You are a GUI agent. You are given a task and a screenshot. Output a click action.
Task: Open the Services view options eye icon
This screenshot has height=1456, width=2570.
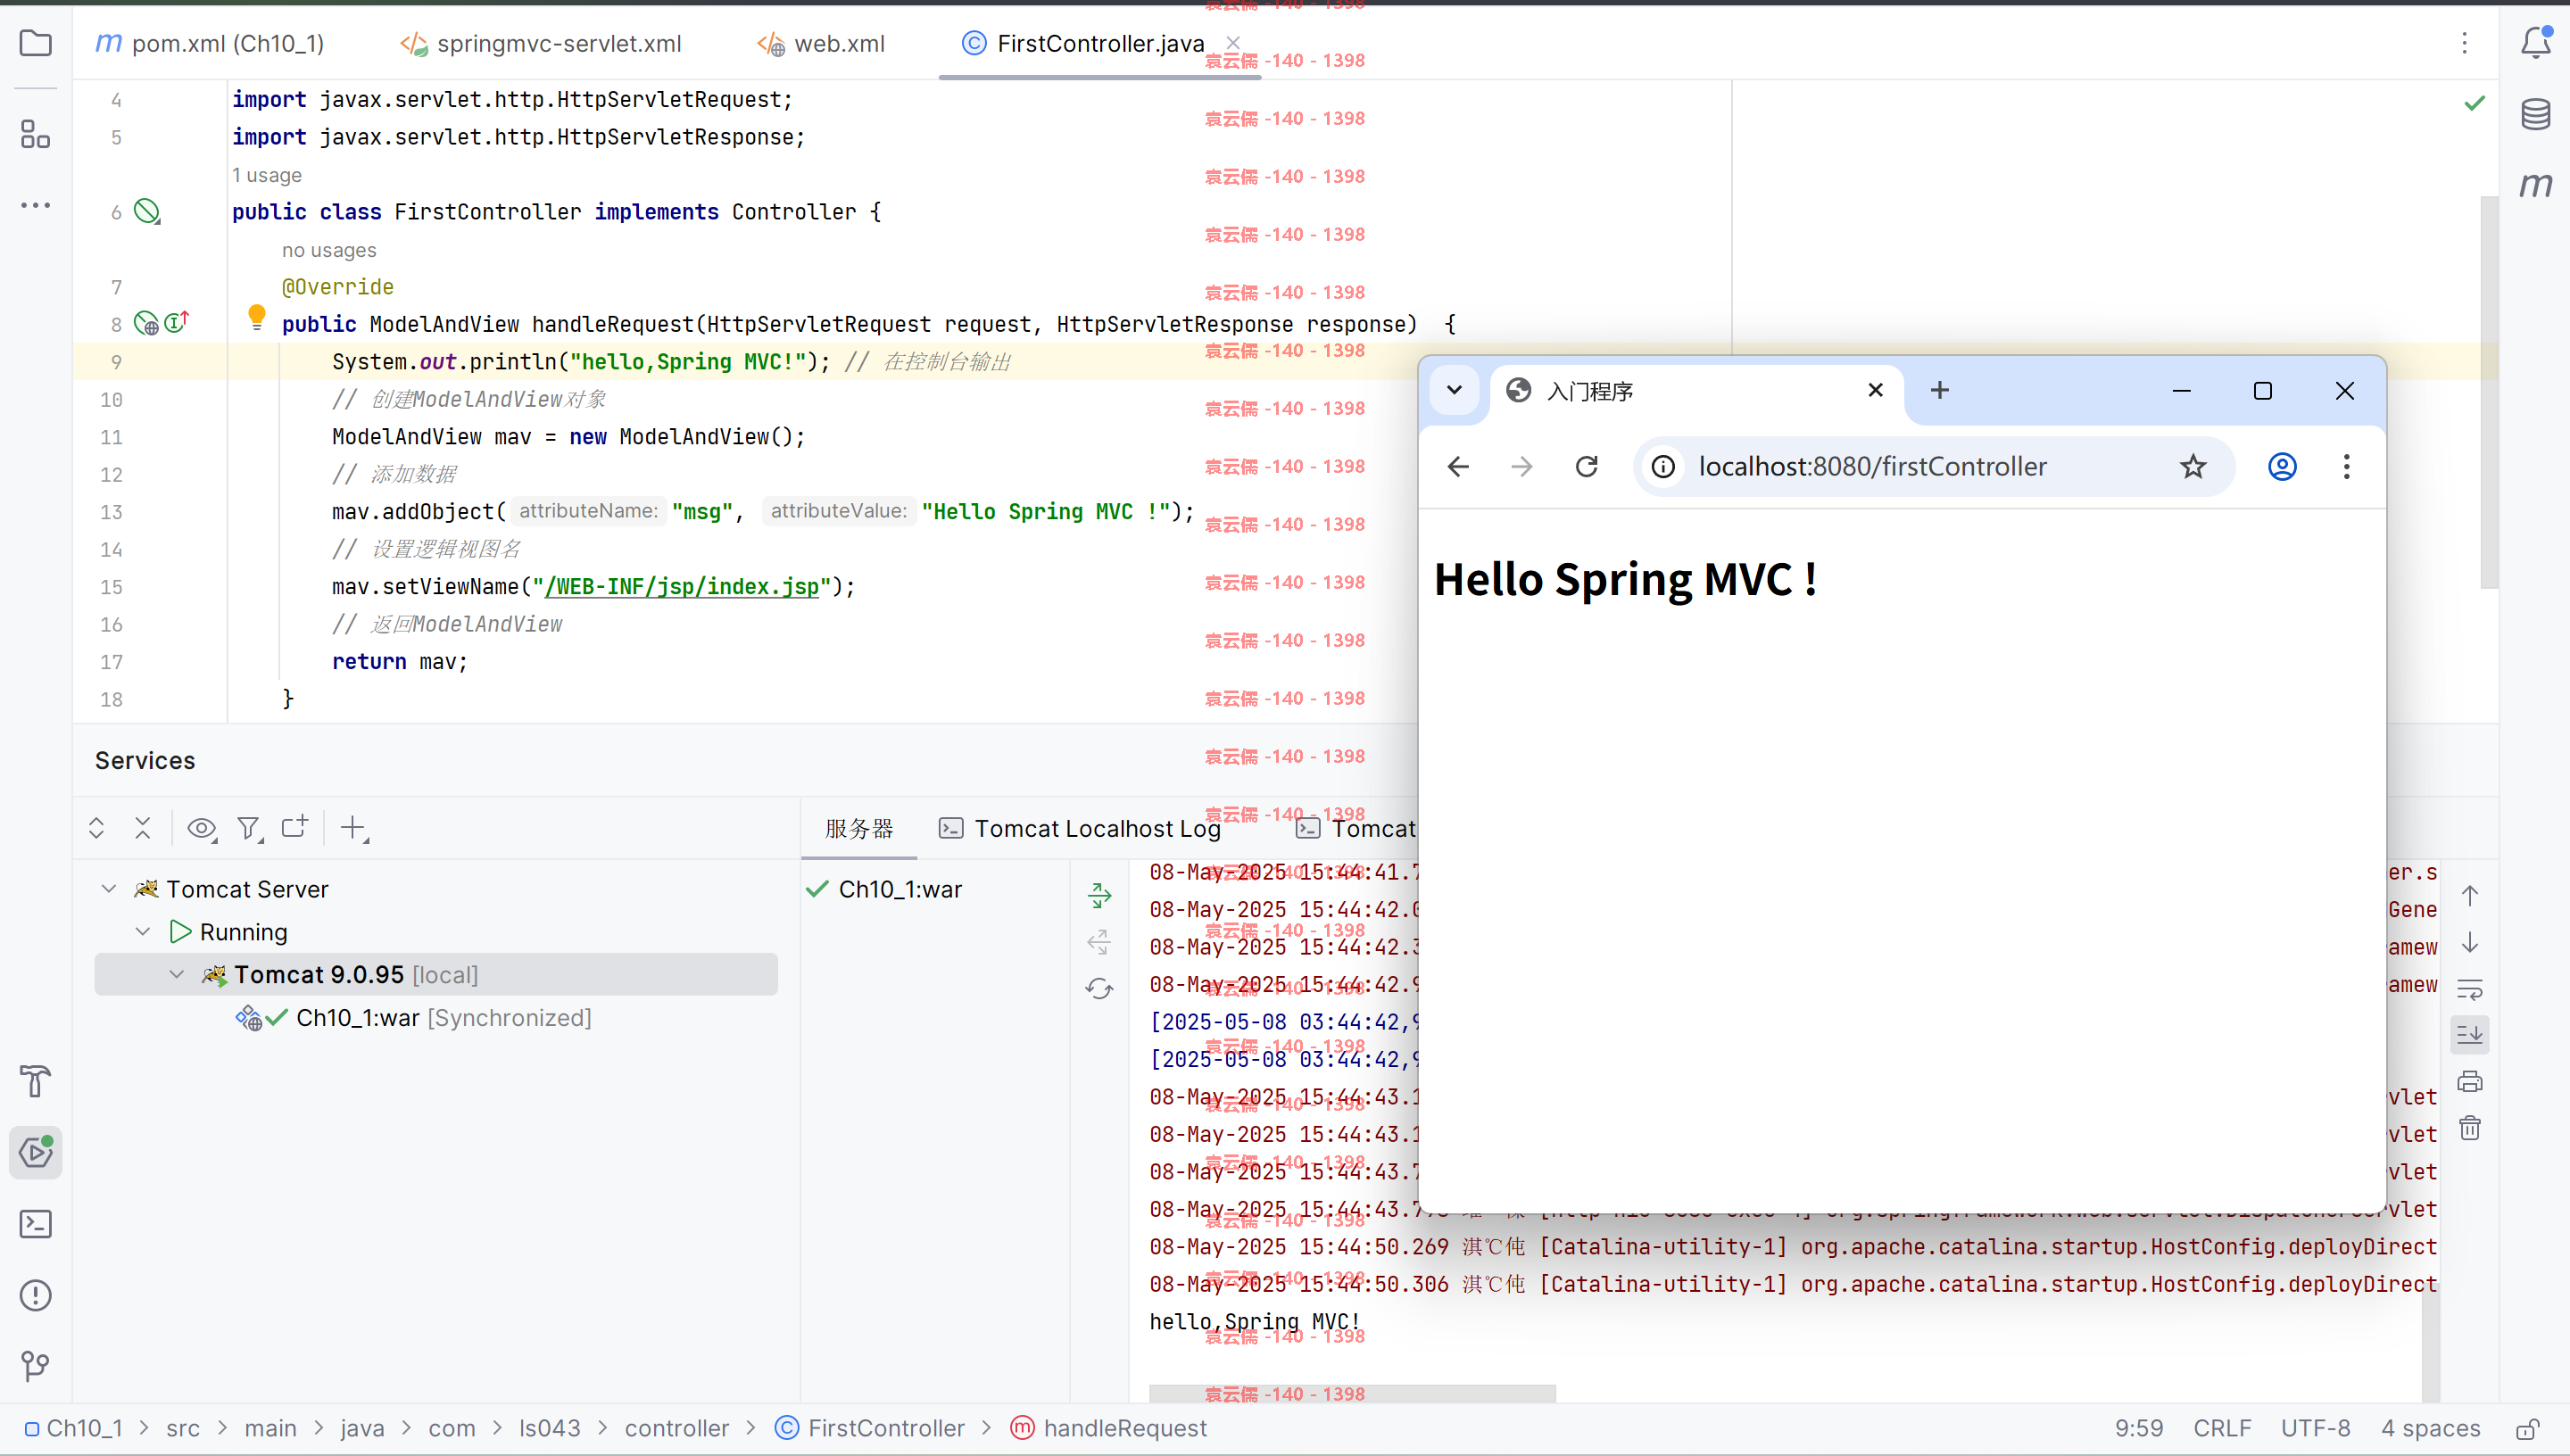point(202,828)
